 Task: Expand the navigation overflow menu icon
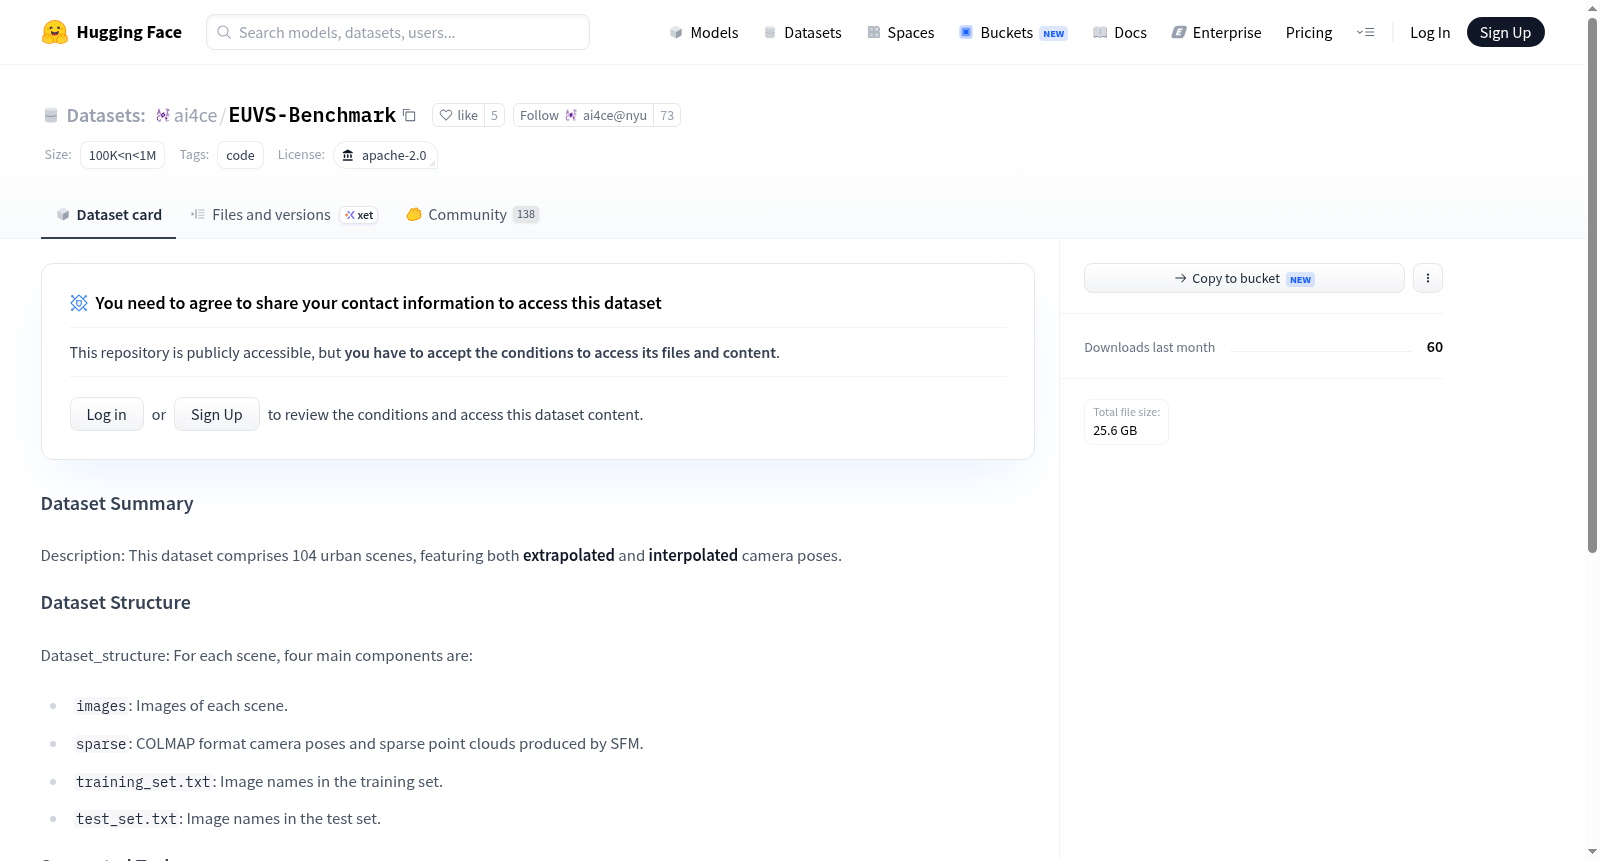tap(1365, 32)
